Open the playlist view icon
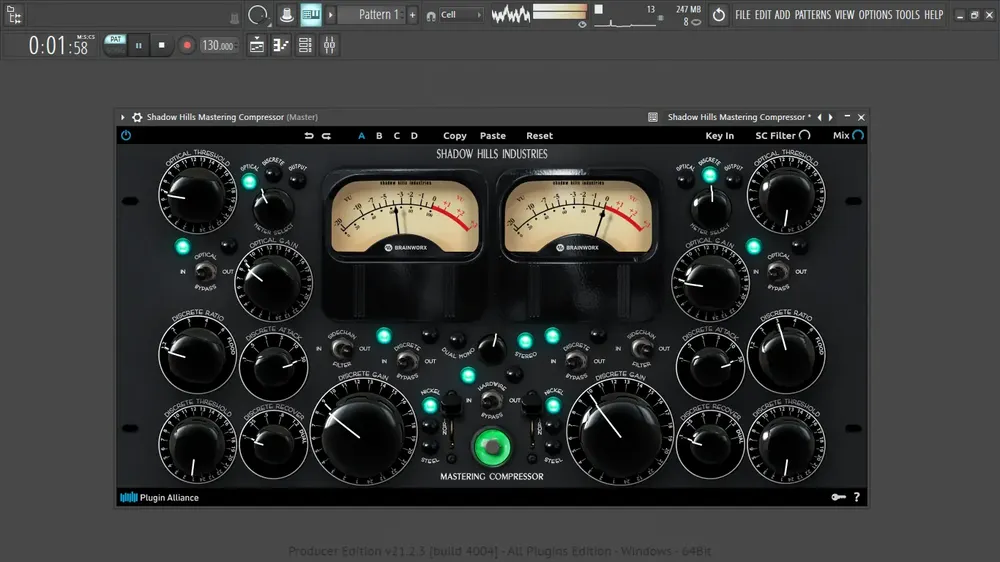 [x=257, y=45]
